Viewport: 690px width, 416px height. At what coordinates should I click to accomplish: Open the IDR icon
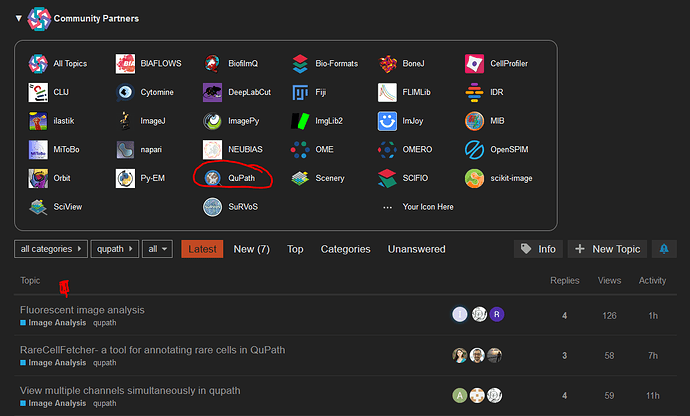point(474,92)
